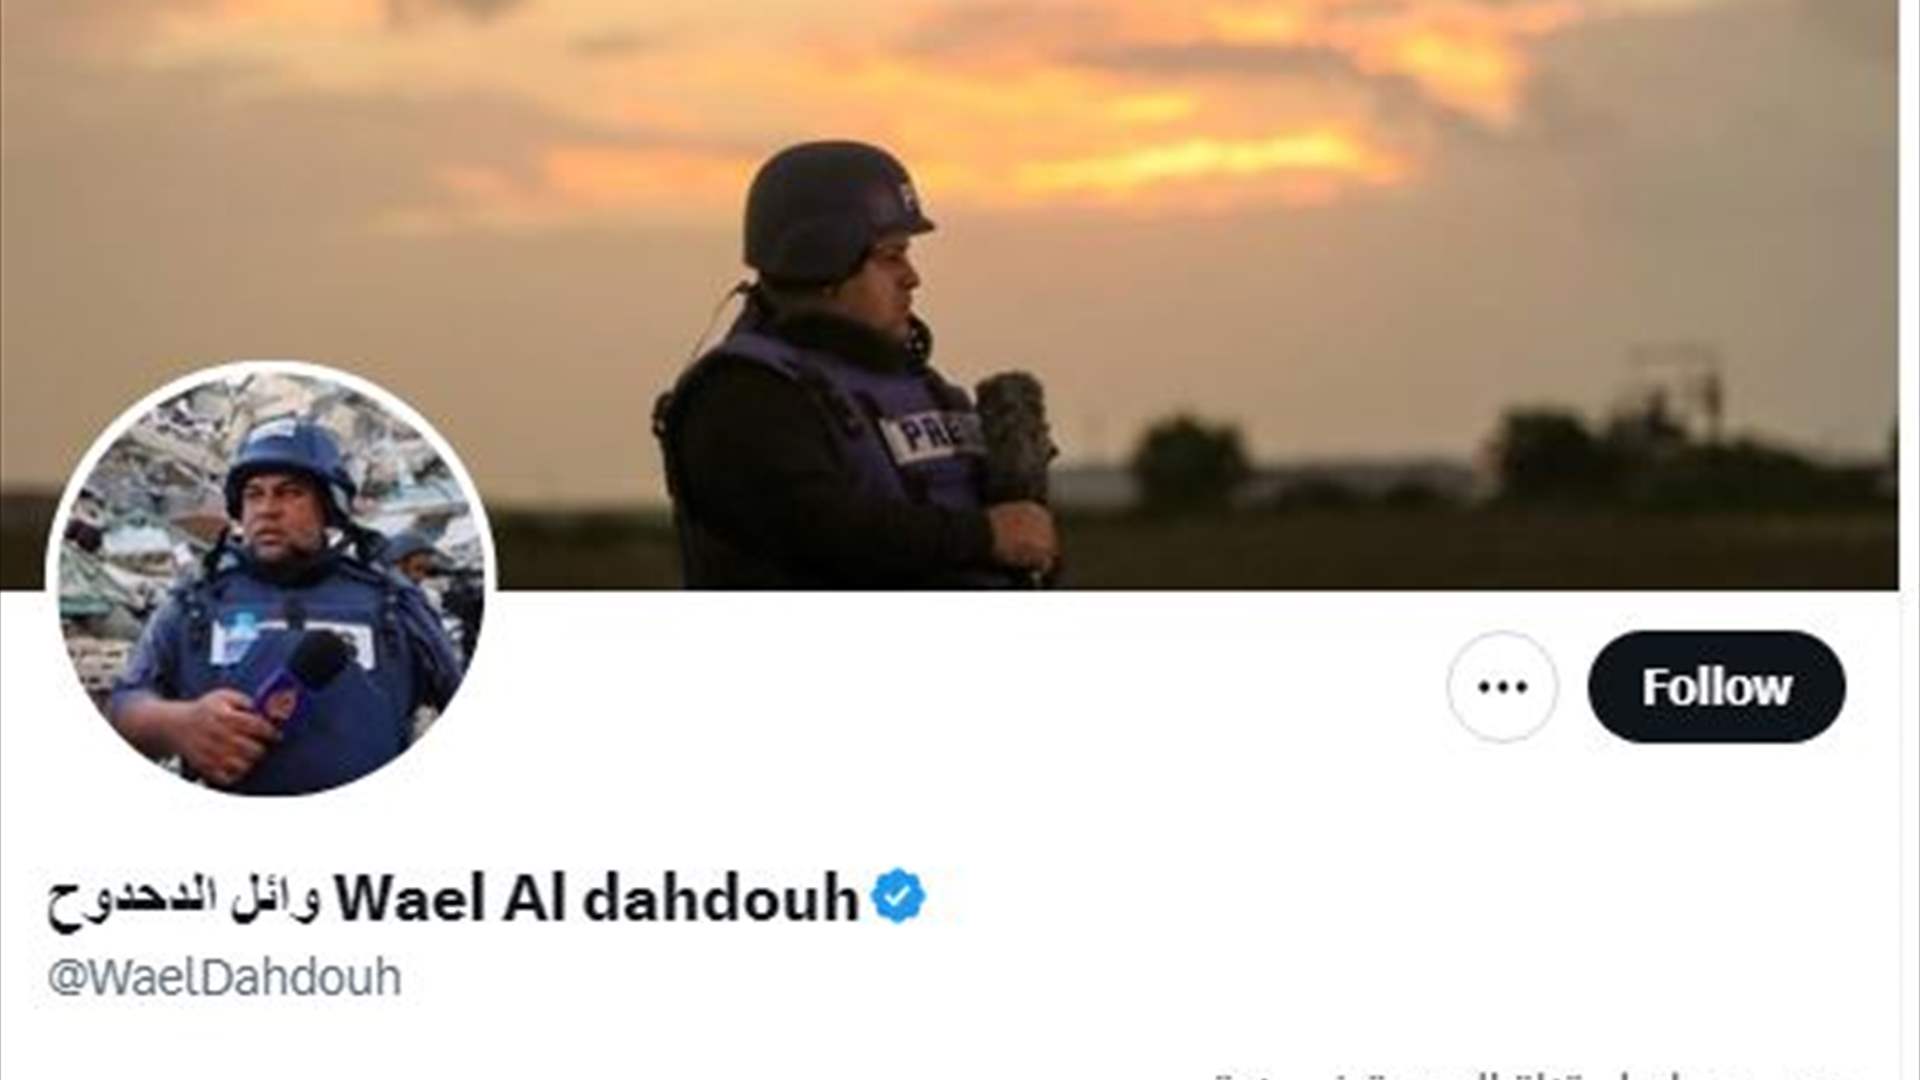Click the Follow button
The height and width of the screenshot is (1080, 1920).
click(x=1716, y=687)
